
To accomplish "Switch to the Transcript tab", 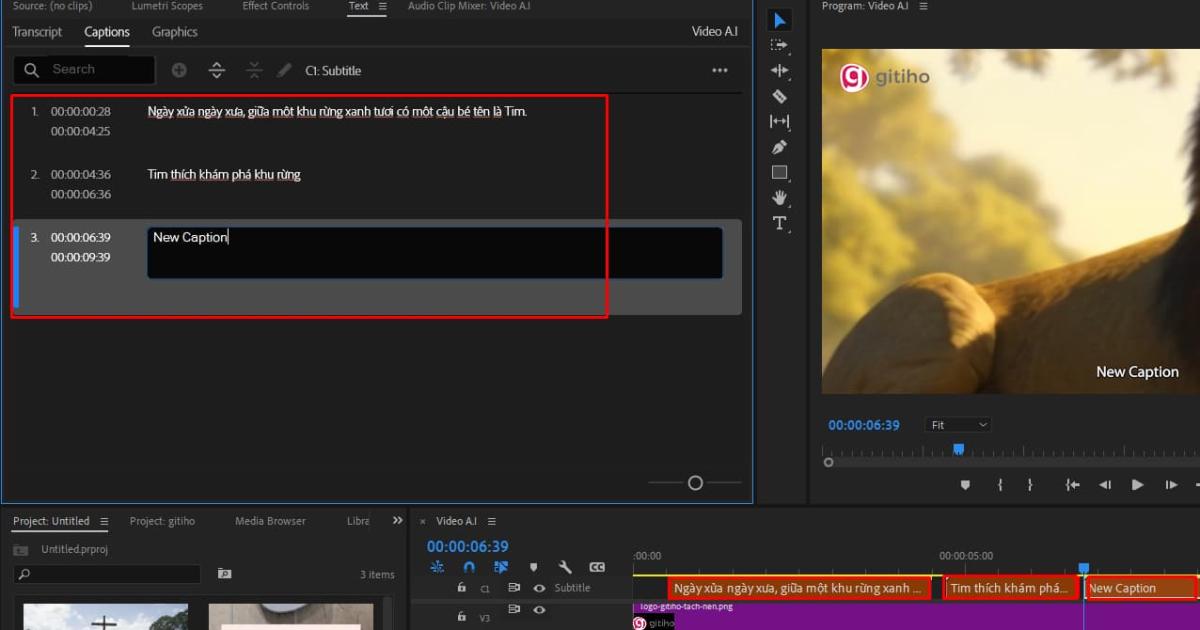I will pos(37,31).
